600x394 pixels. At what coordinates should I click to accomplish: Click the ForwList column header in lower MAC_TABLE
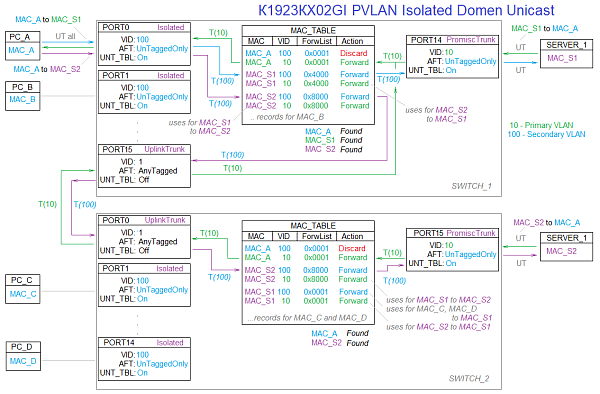pyautogui.click(x=317, y=236)
